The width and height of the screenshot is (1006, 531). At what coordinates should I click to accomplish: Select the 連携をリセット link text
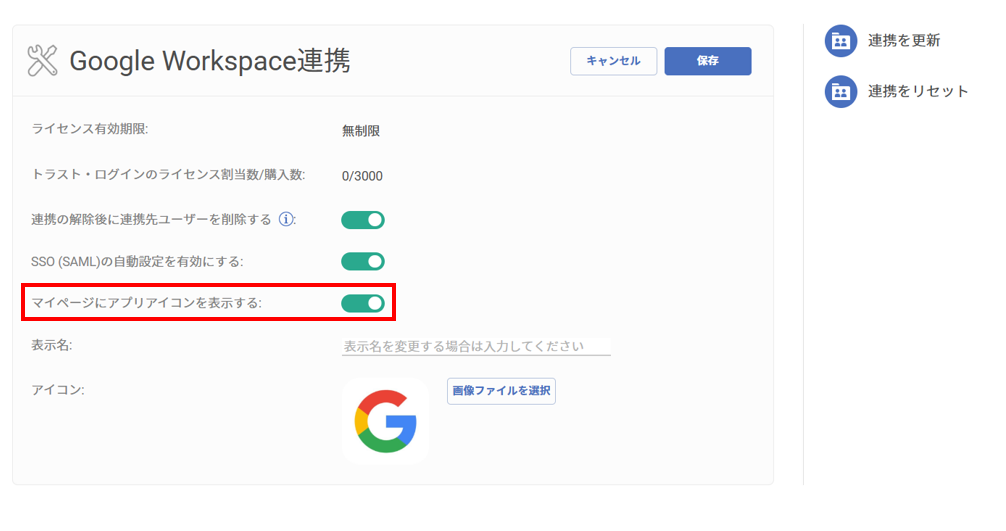click(918, 92)
